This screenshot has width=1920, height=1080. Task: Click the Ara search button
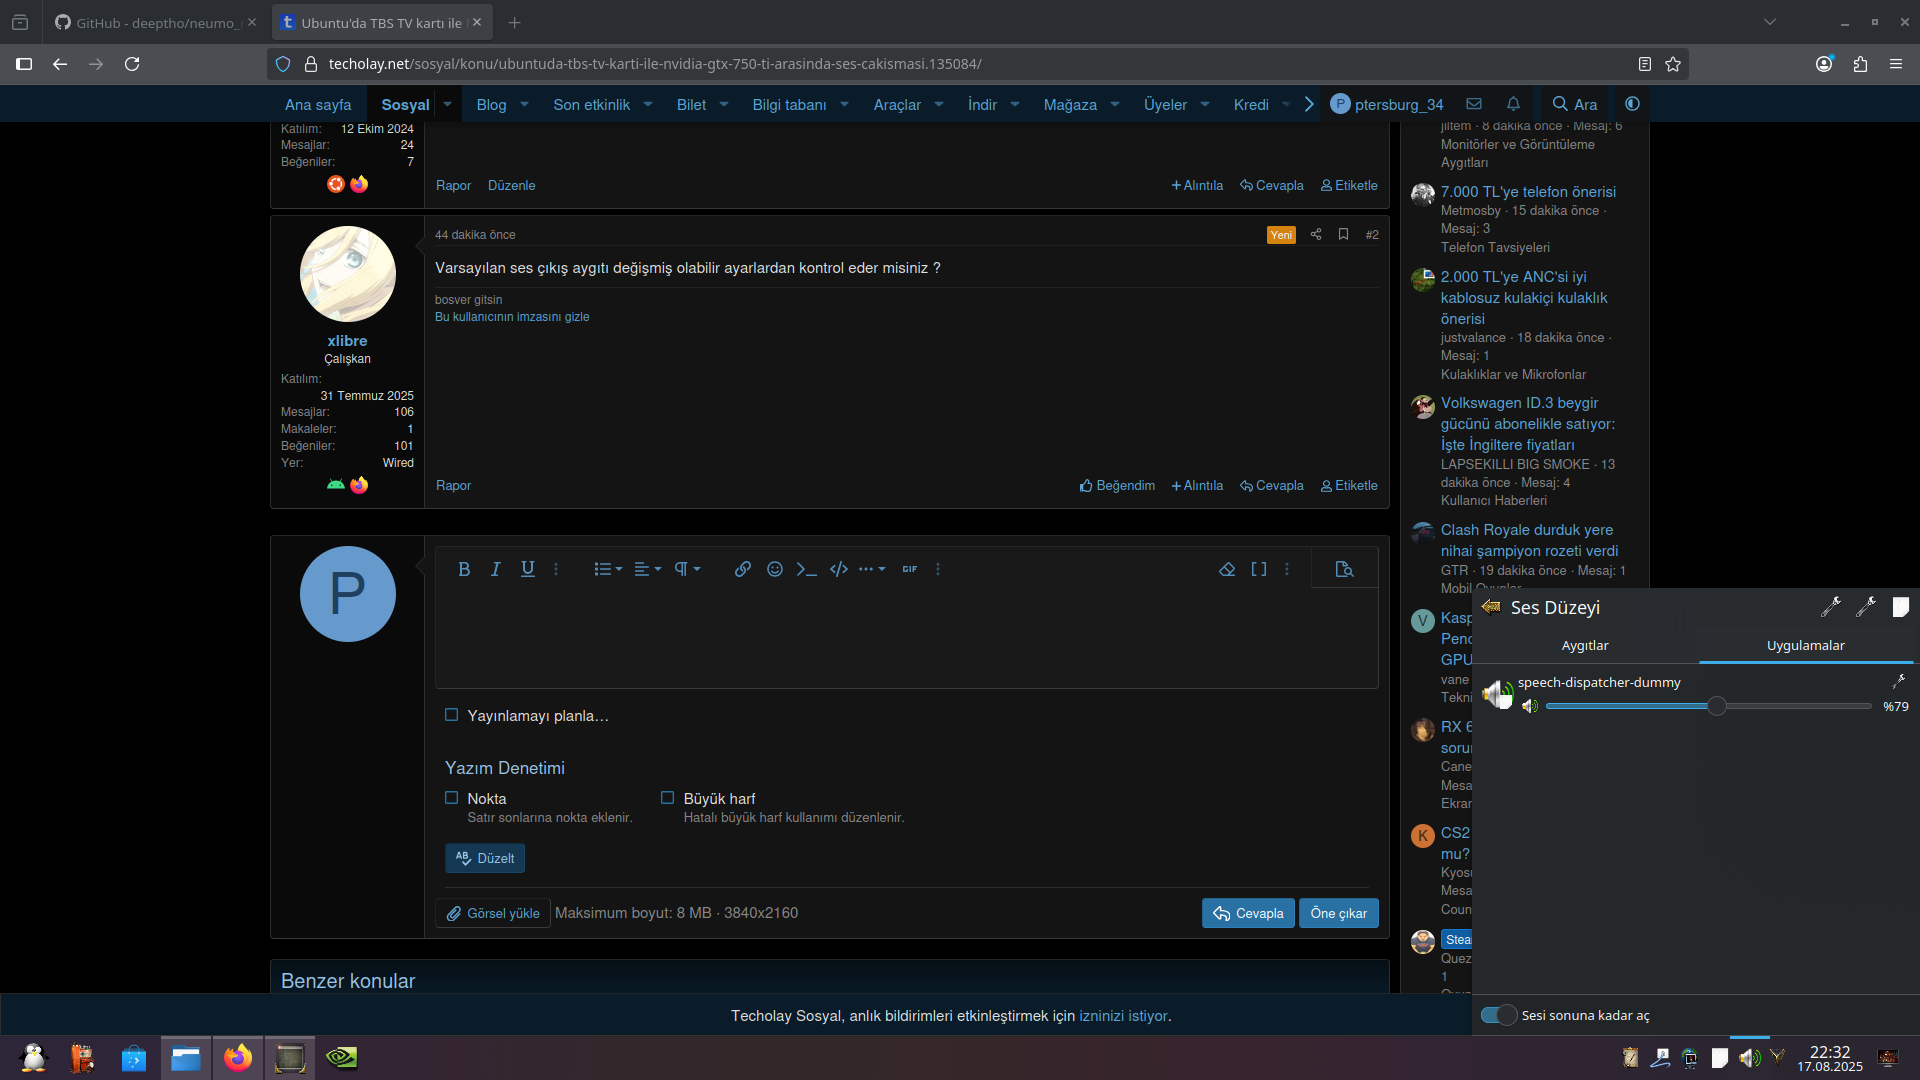pyautogui.click(x=1575, y=104)
